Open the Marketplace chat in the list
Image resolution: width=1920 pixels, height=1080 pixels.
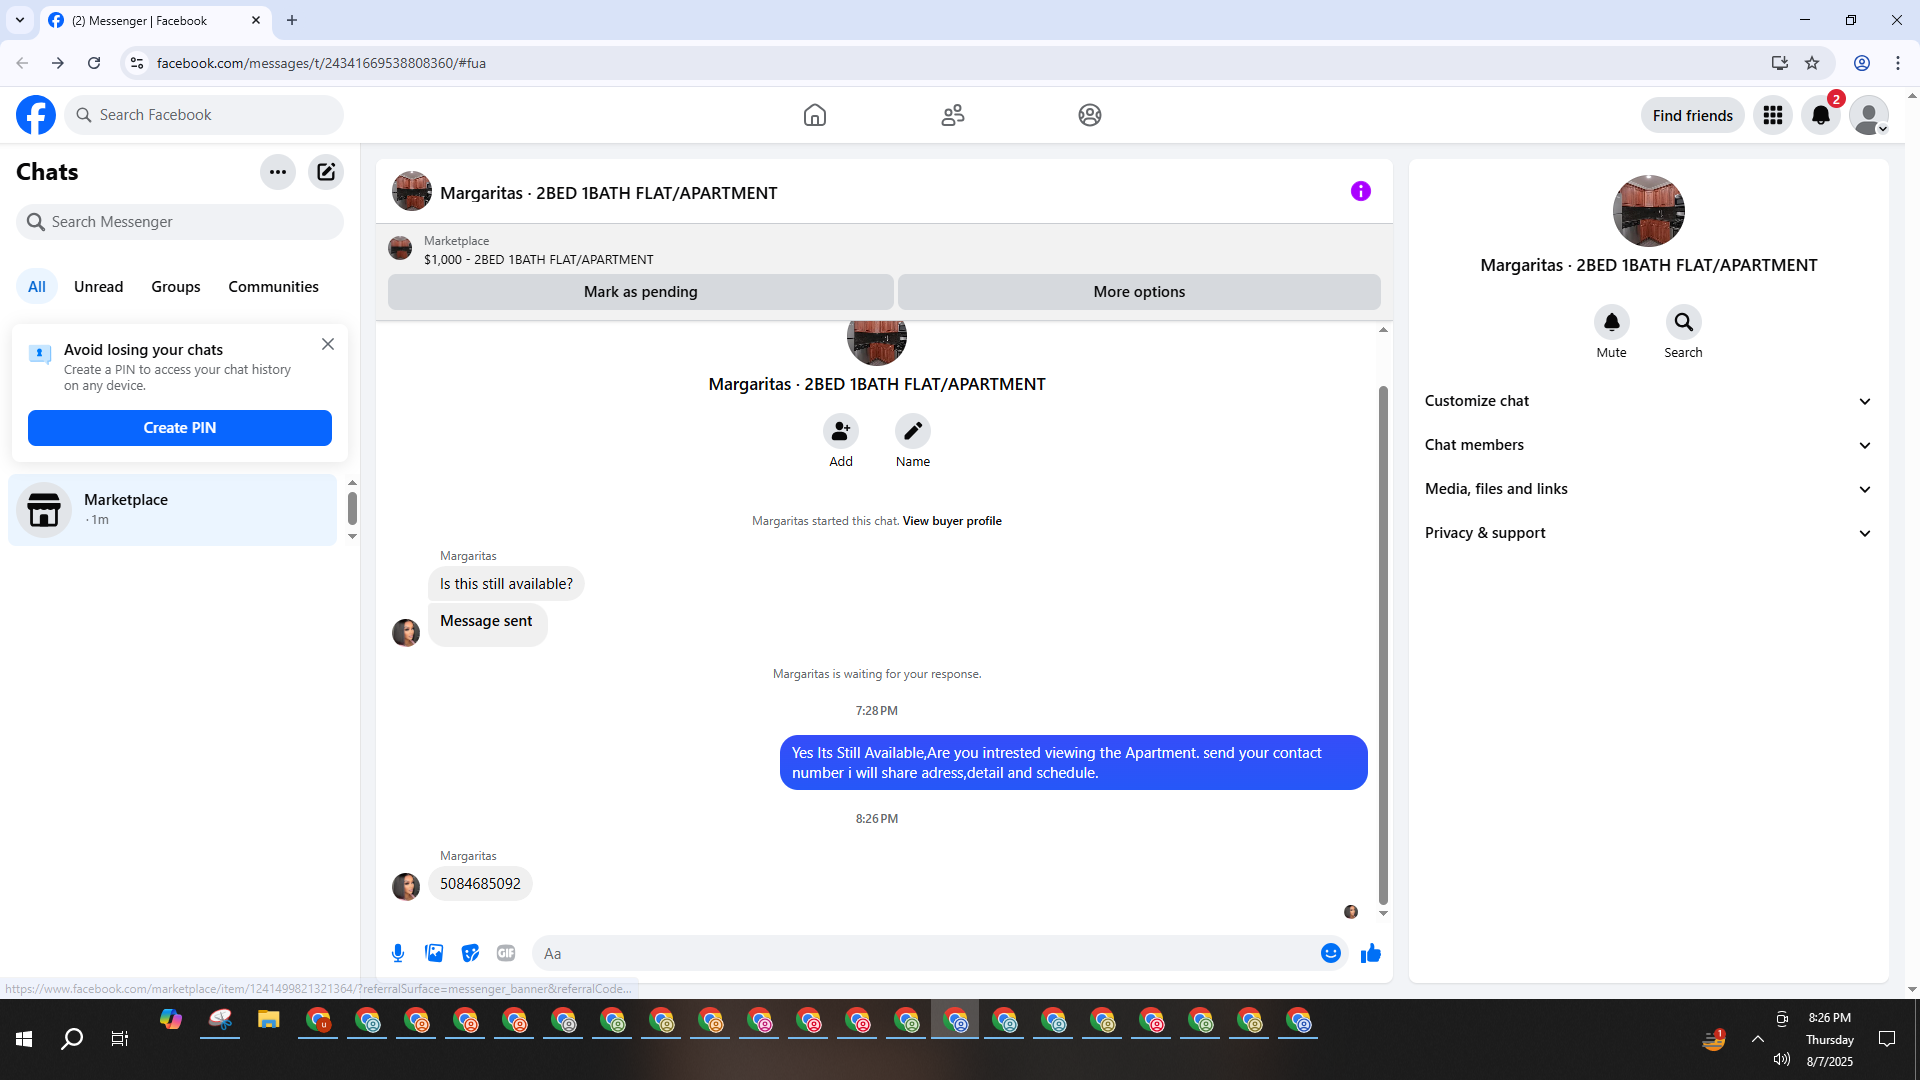coord(173,510)
